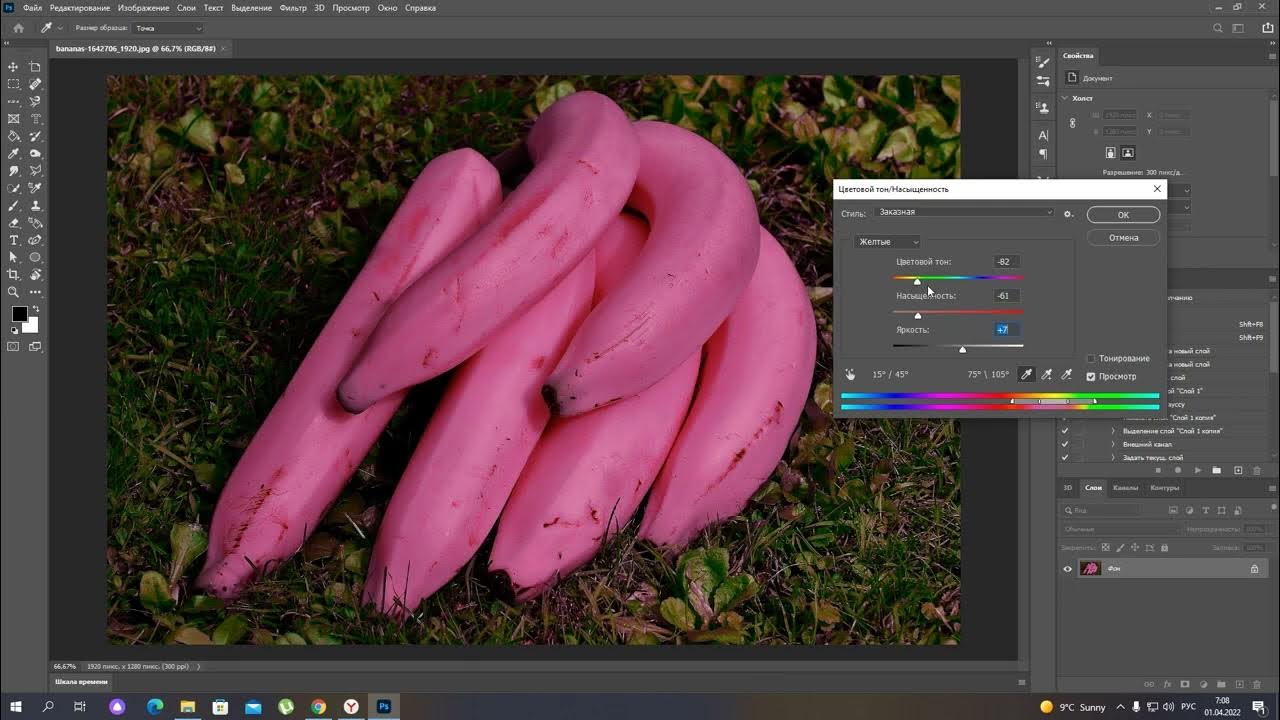Open the Eyedropper tool preset picker arrow

59,28
